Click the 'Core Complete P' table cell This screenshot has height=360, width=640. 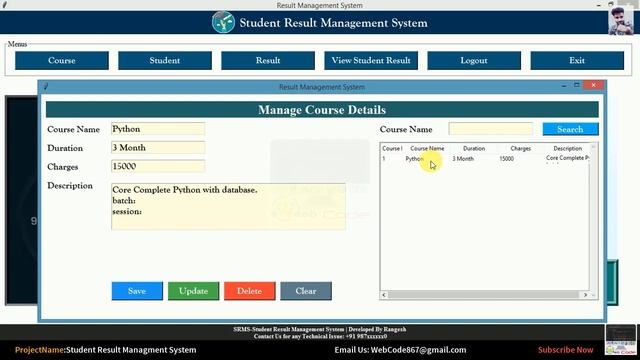567,158
